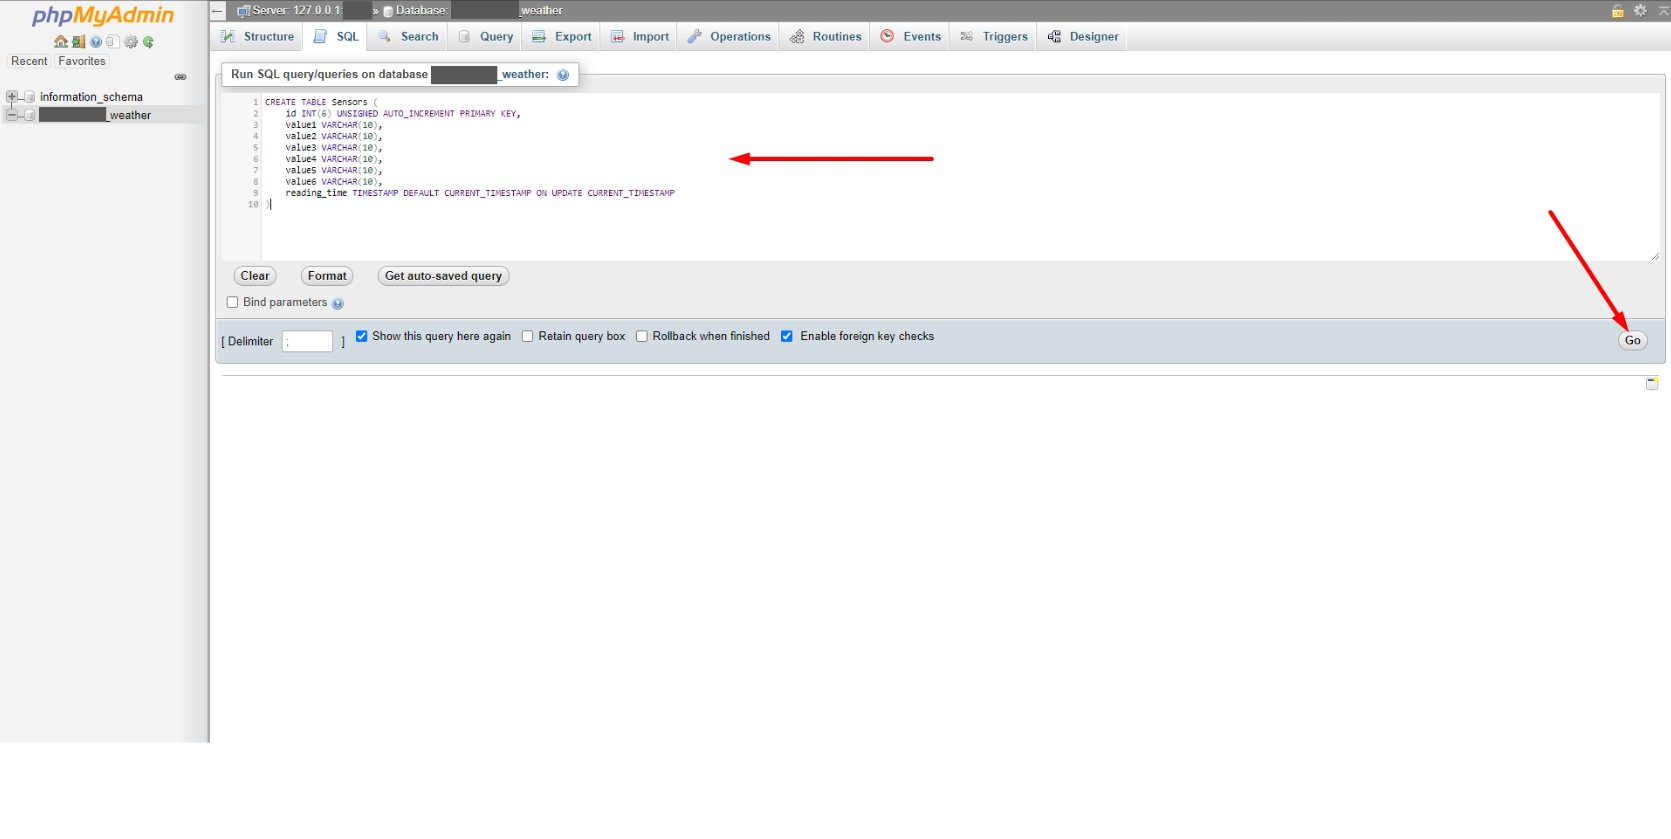Open the Export tab
Viewport: 1671px width, 839px height.
(x=562, y=37)
